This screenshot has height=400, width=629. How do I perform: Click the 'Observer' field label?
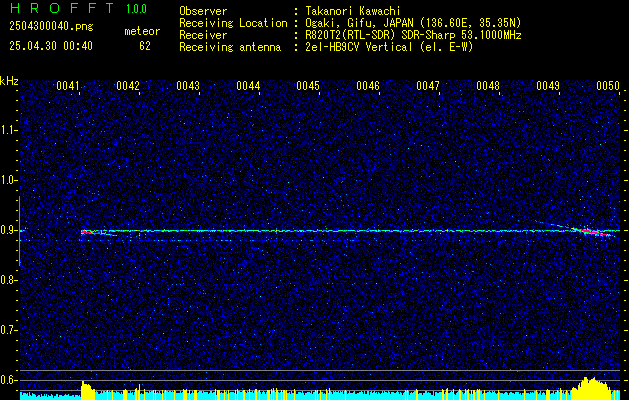point(203,11)
